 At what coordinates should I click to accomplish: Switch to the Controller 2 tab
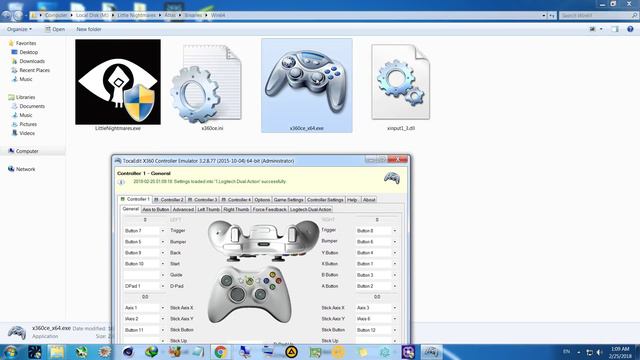(169, 200)
